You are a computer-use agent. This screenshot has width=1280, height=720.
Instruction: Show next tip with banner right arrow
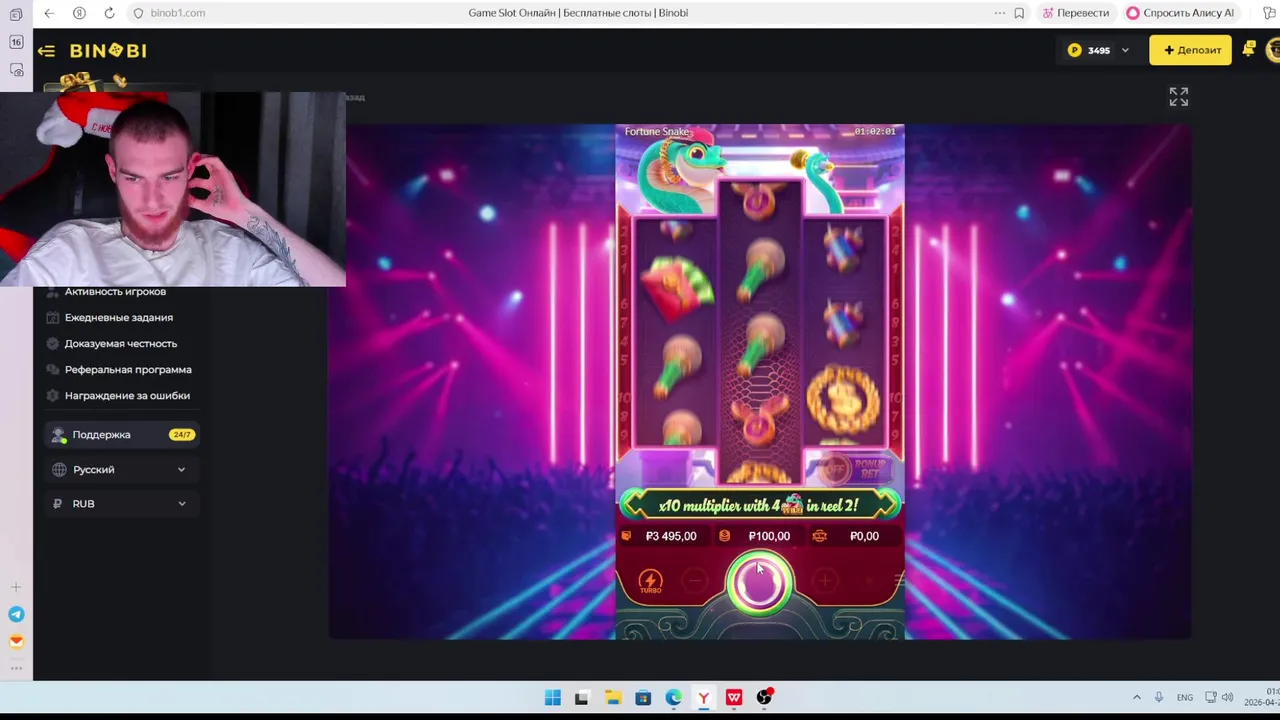[889, 505]
